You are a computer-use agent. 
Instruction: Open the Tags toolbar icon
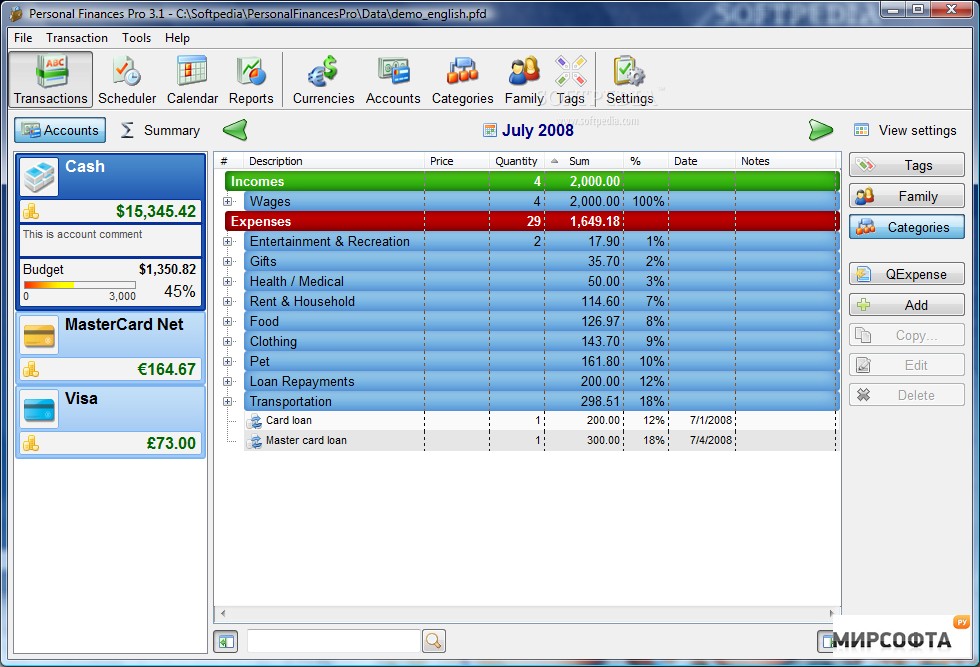tap(570, 79)
